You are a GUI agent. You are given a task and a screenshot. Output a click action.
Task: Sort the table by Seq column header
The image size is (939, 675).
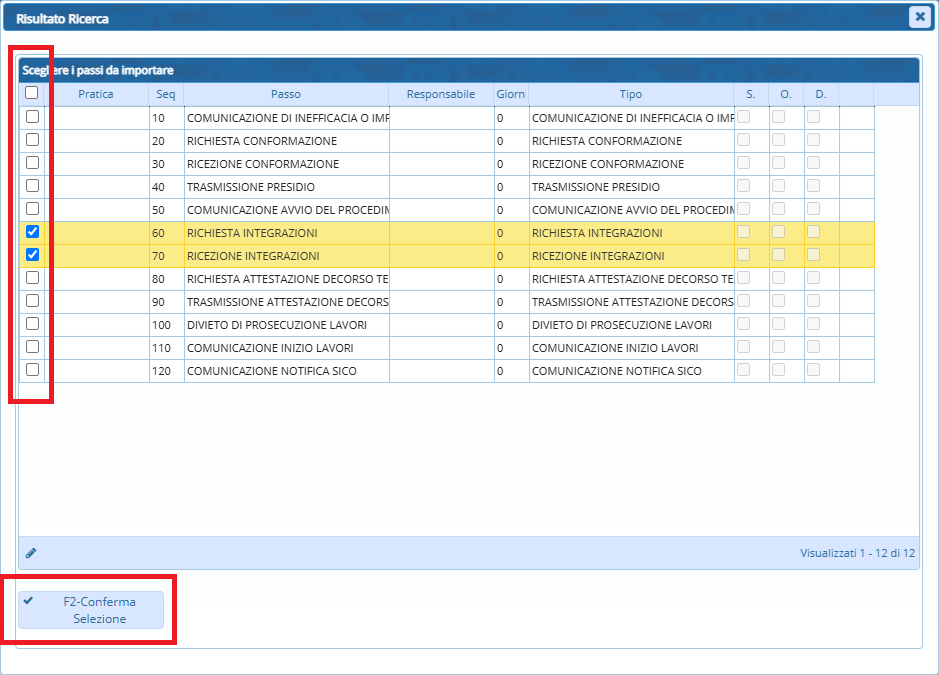click(165, 94)
